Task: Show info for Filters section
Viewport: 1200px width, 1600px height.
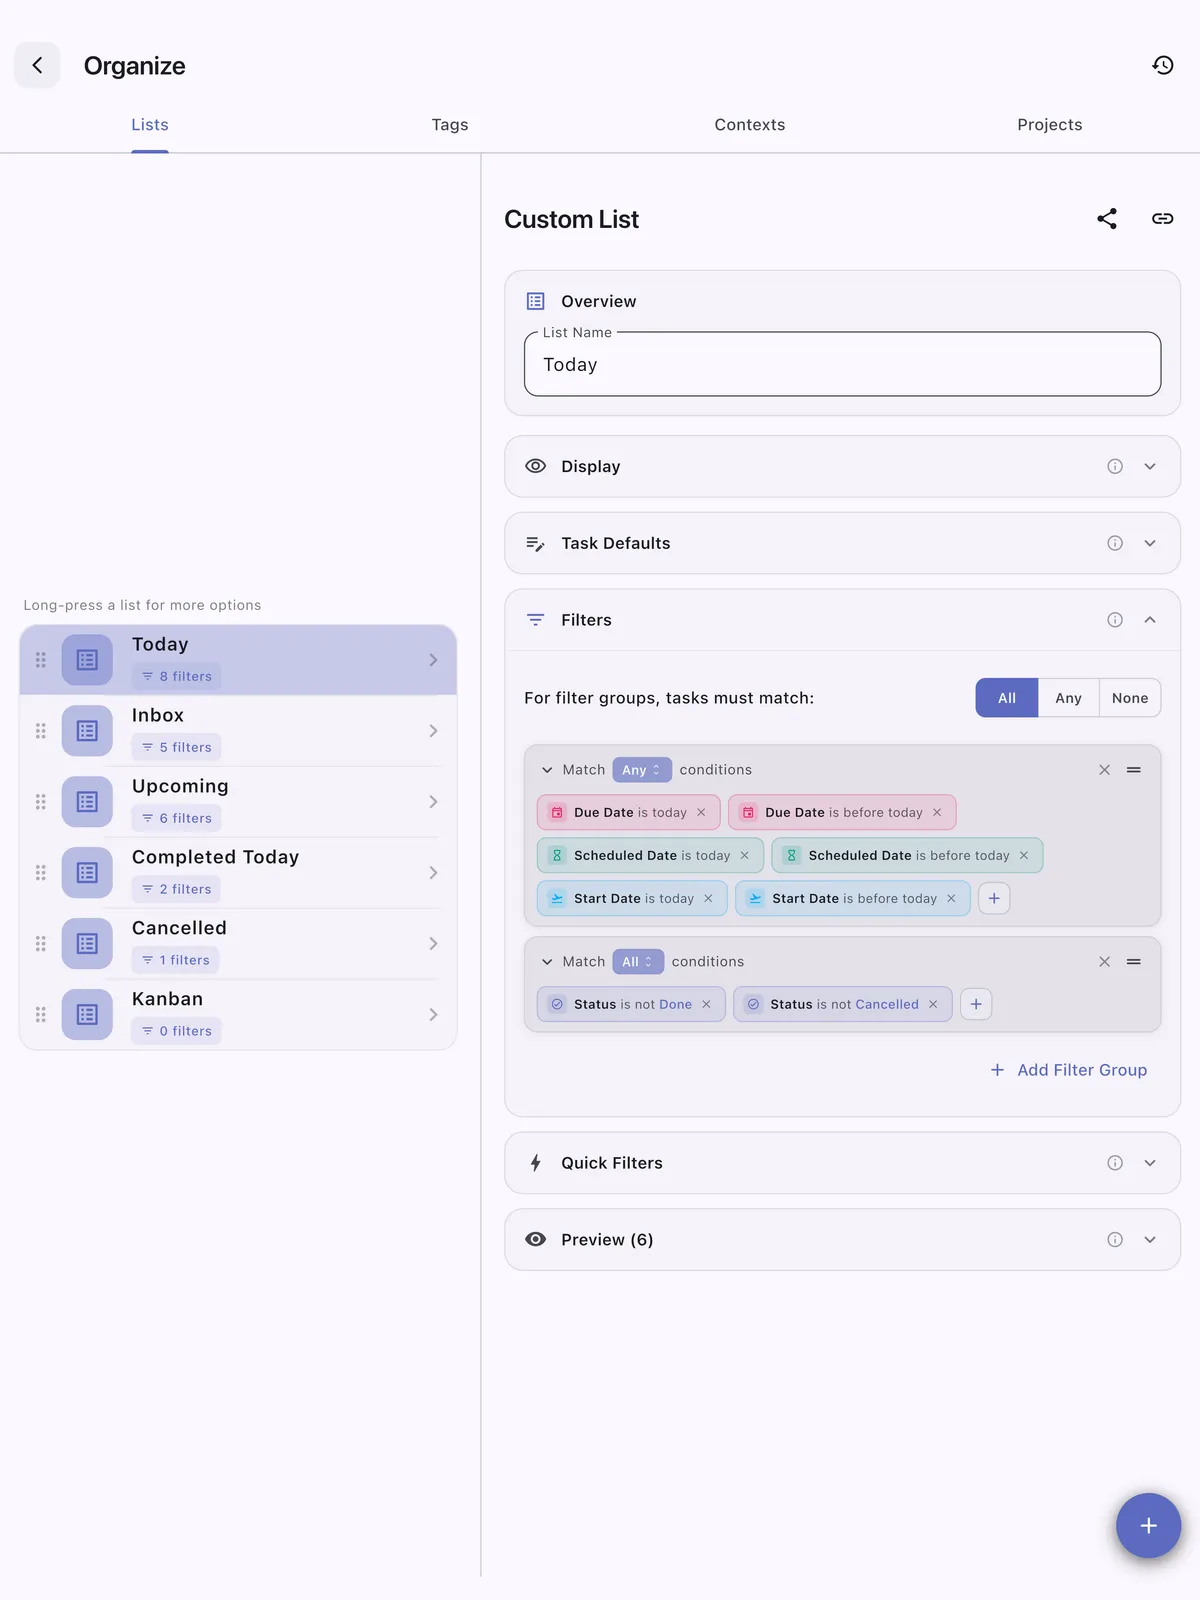Action: pos(1115,620)
